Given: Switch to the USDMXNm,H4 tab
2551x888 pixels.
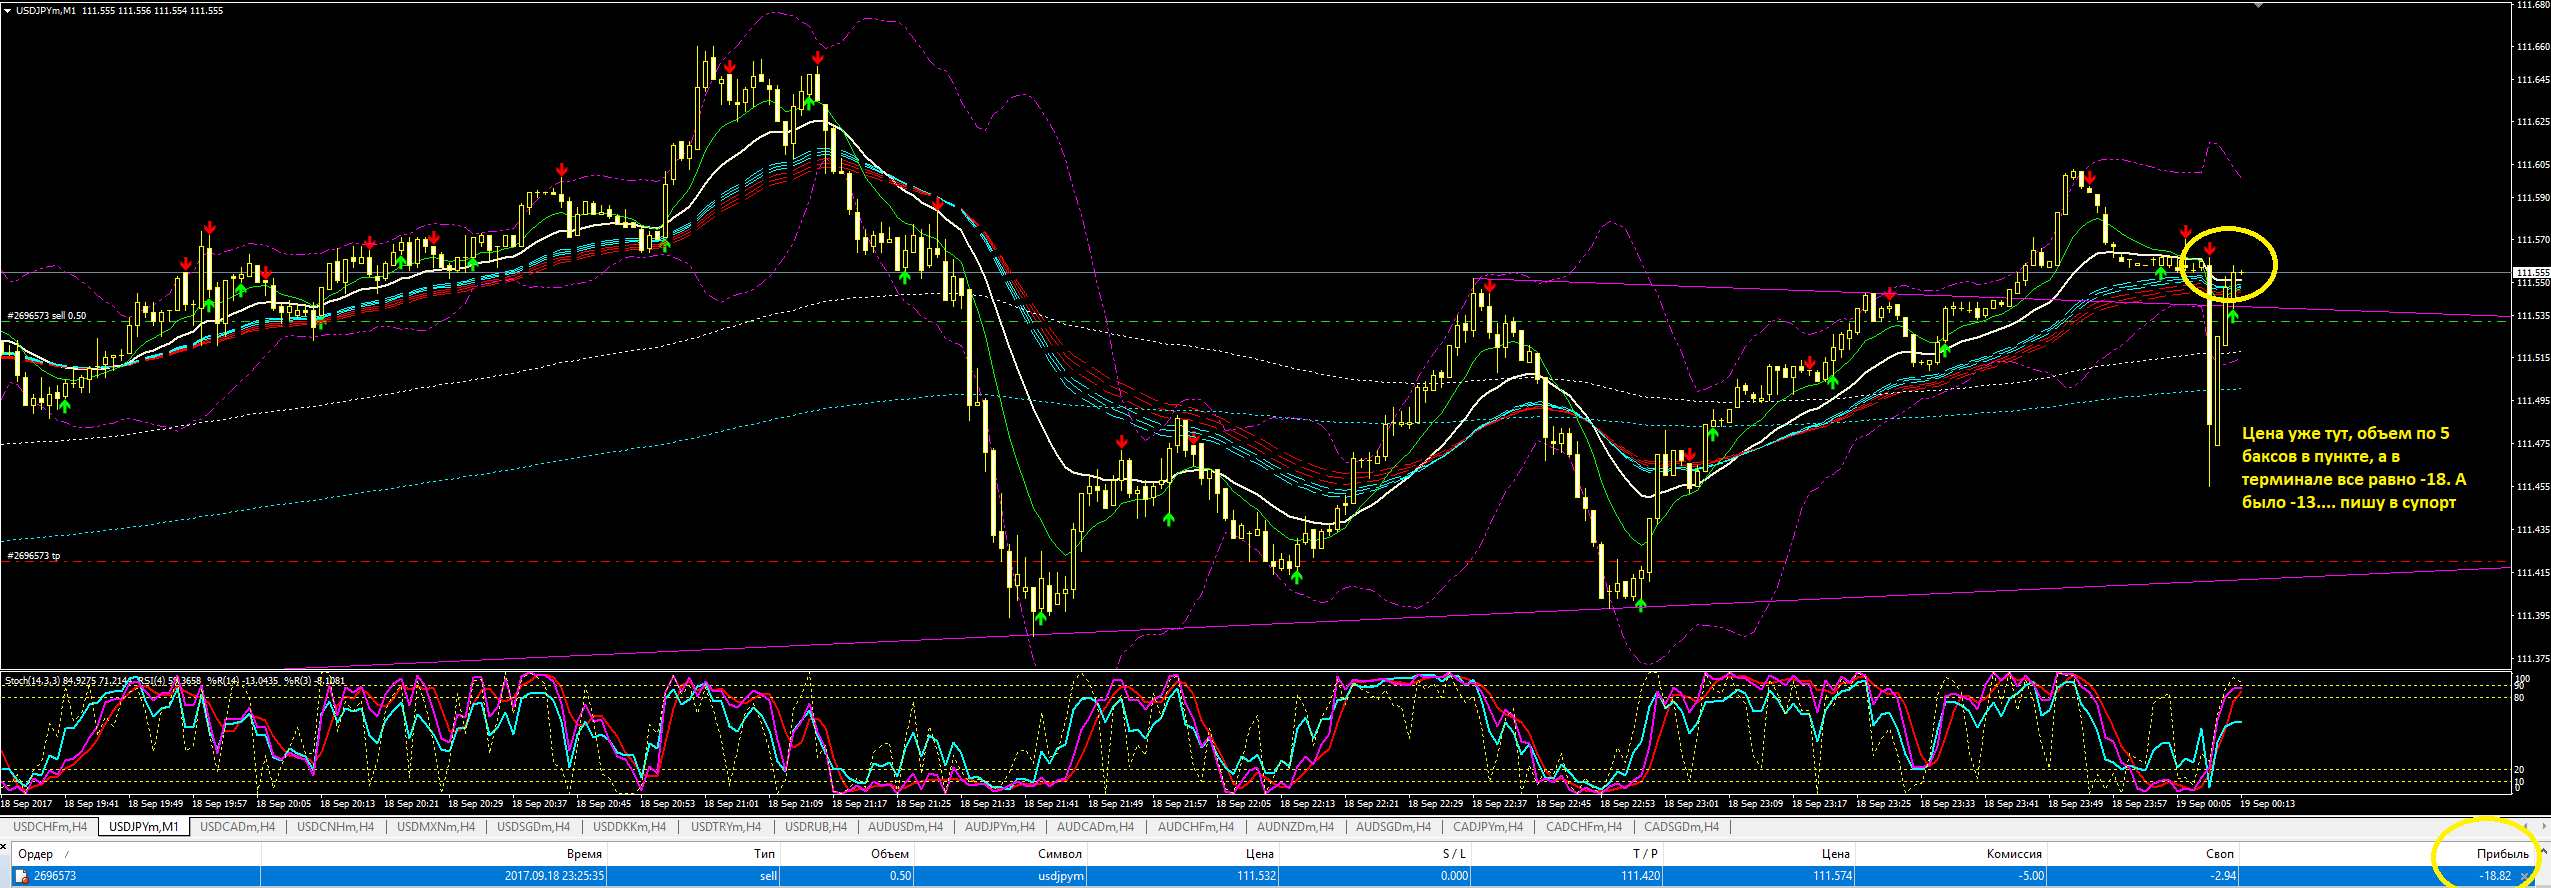Looking at the screenshot, I should 436,827.
